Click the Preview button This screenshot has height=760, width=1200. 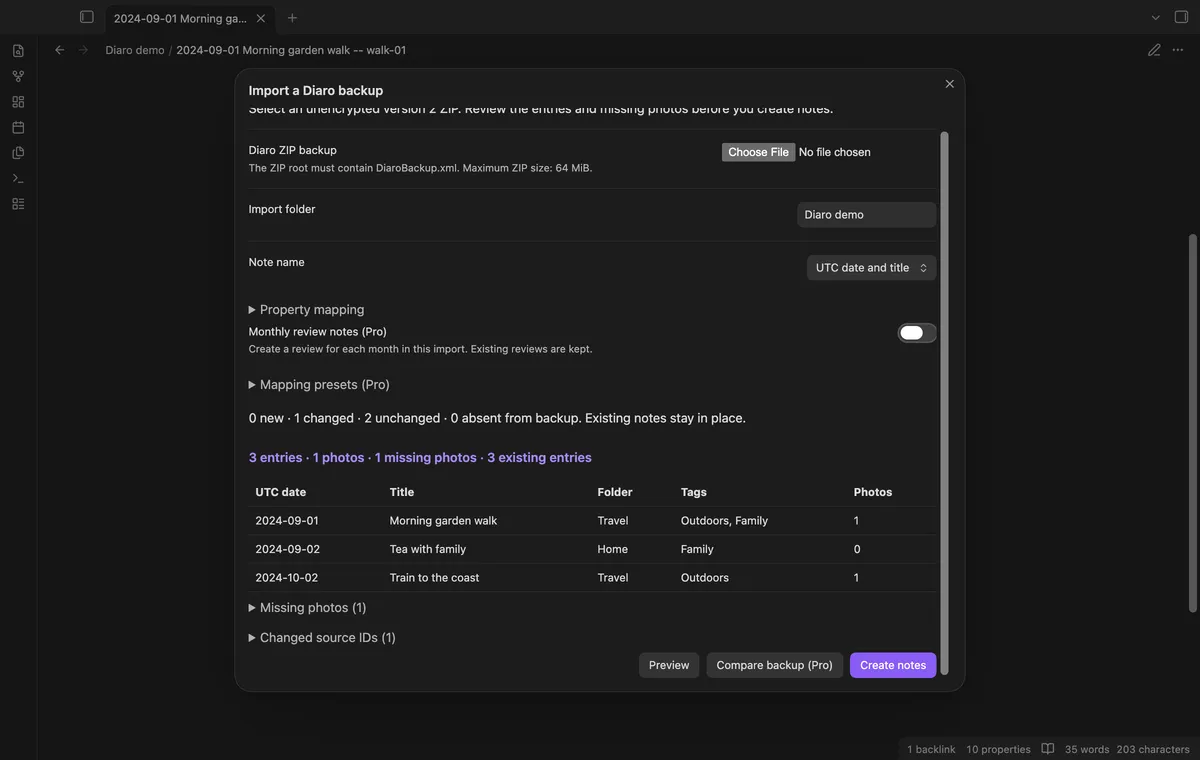[x=669, y=665]
